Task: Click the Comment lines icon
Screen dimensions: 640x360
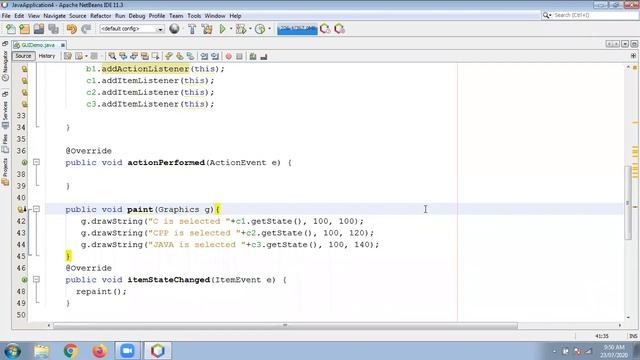Action: 253,56
